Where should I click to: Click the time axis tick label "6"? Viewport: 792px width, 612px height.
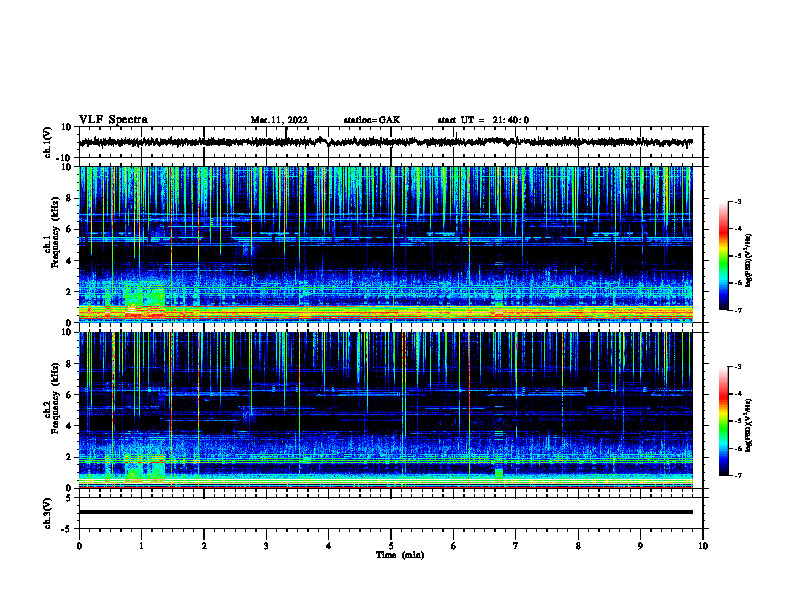tap(453, 546)
